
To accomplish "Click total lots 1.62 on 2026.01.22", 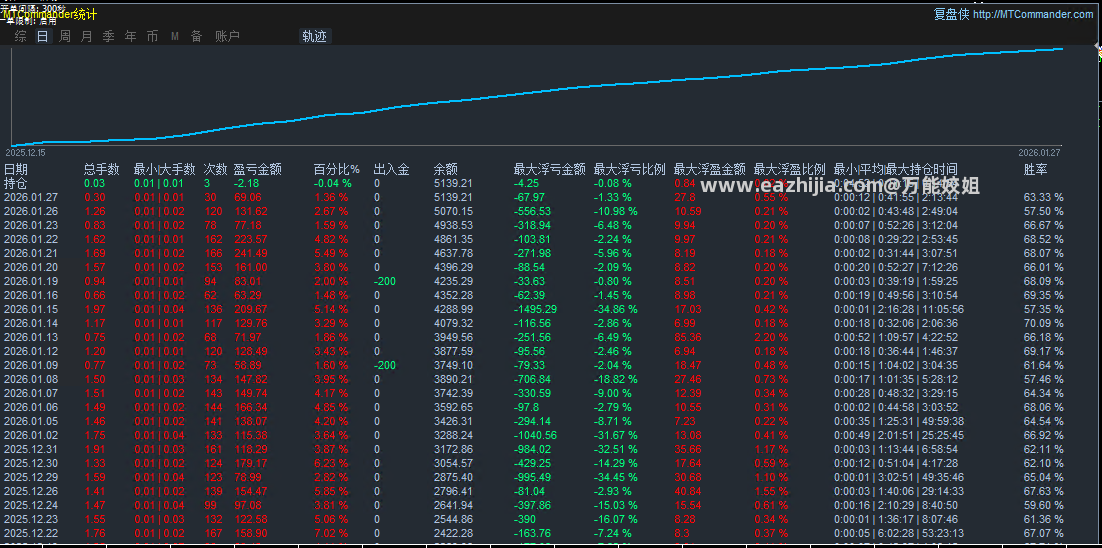I will [95, 240].
